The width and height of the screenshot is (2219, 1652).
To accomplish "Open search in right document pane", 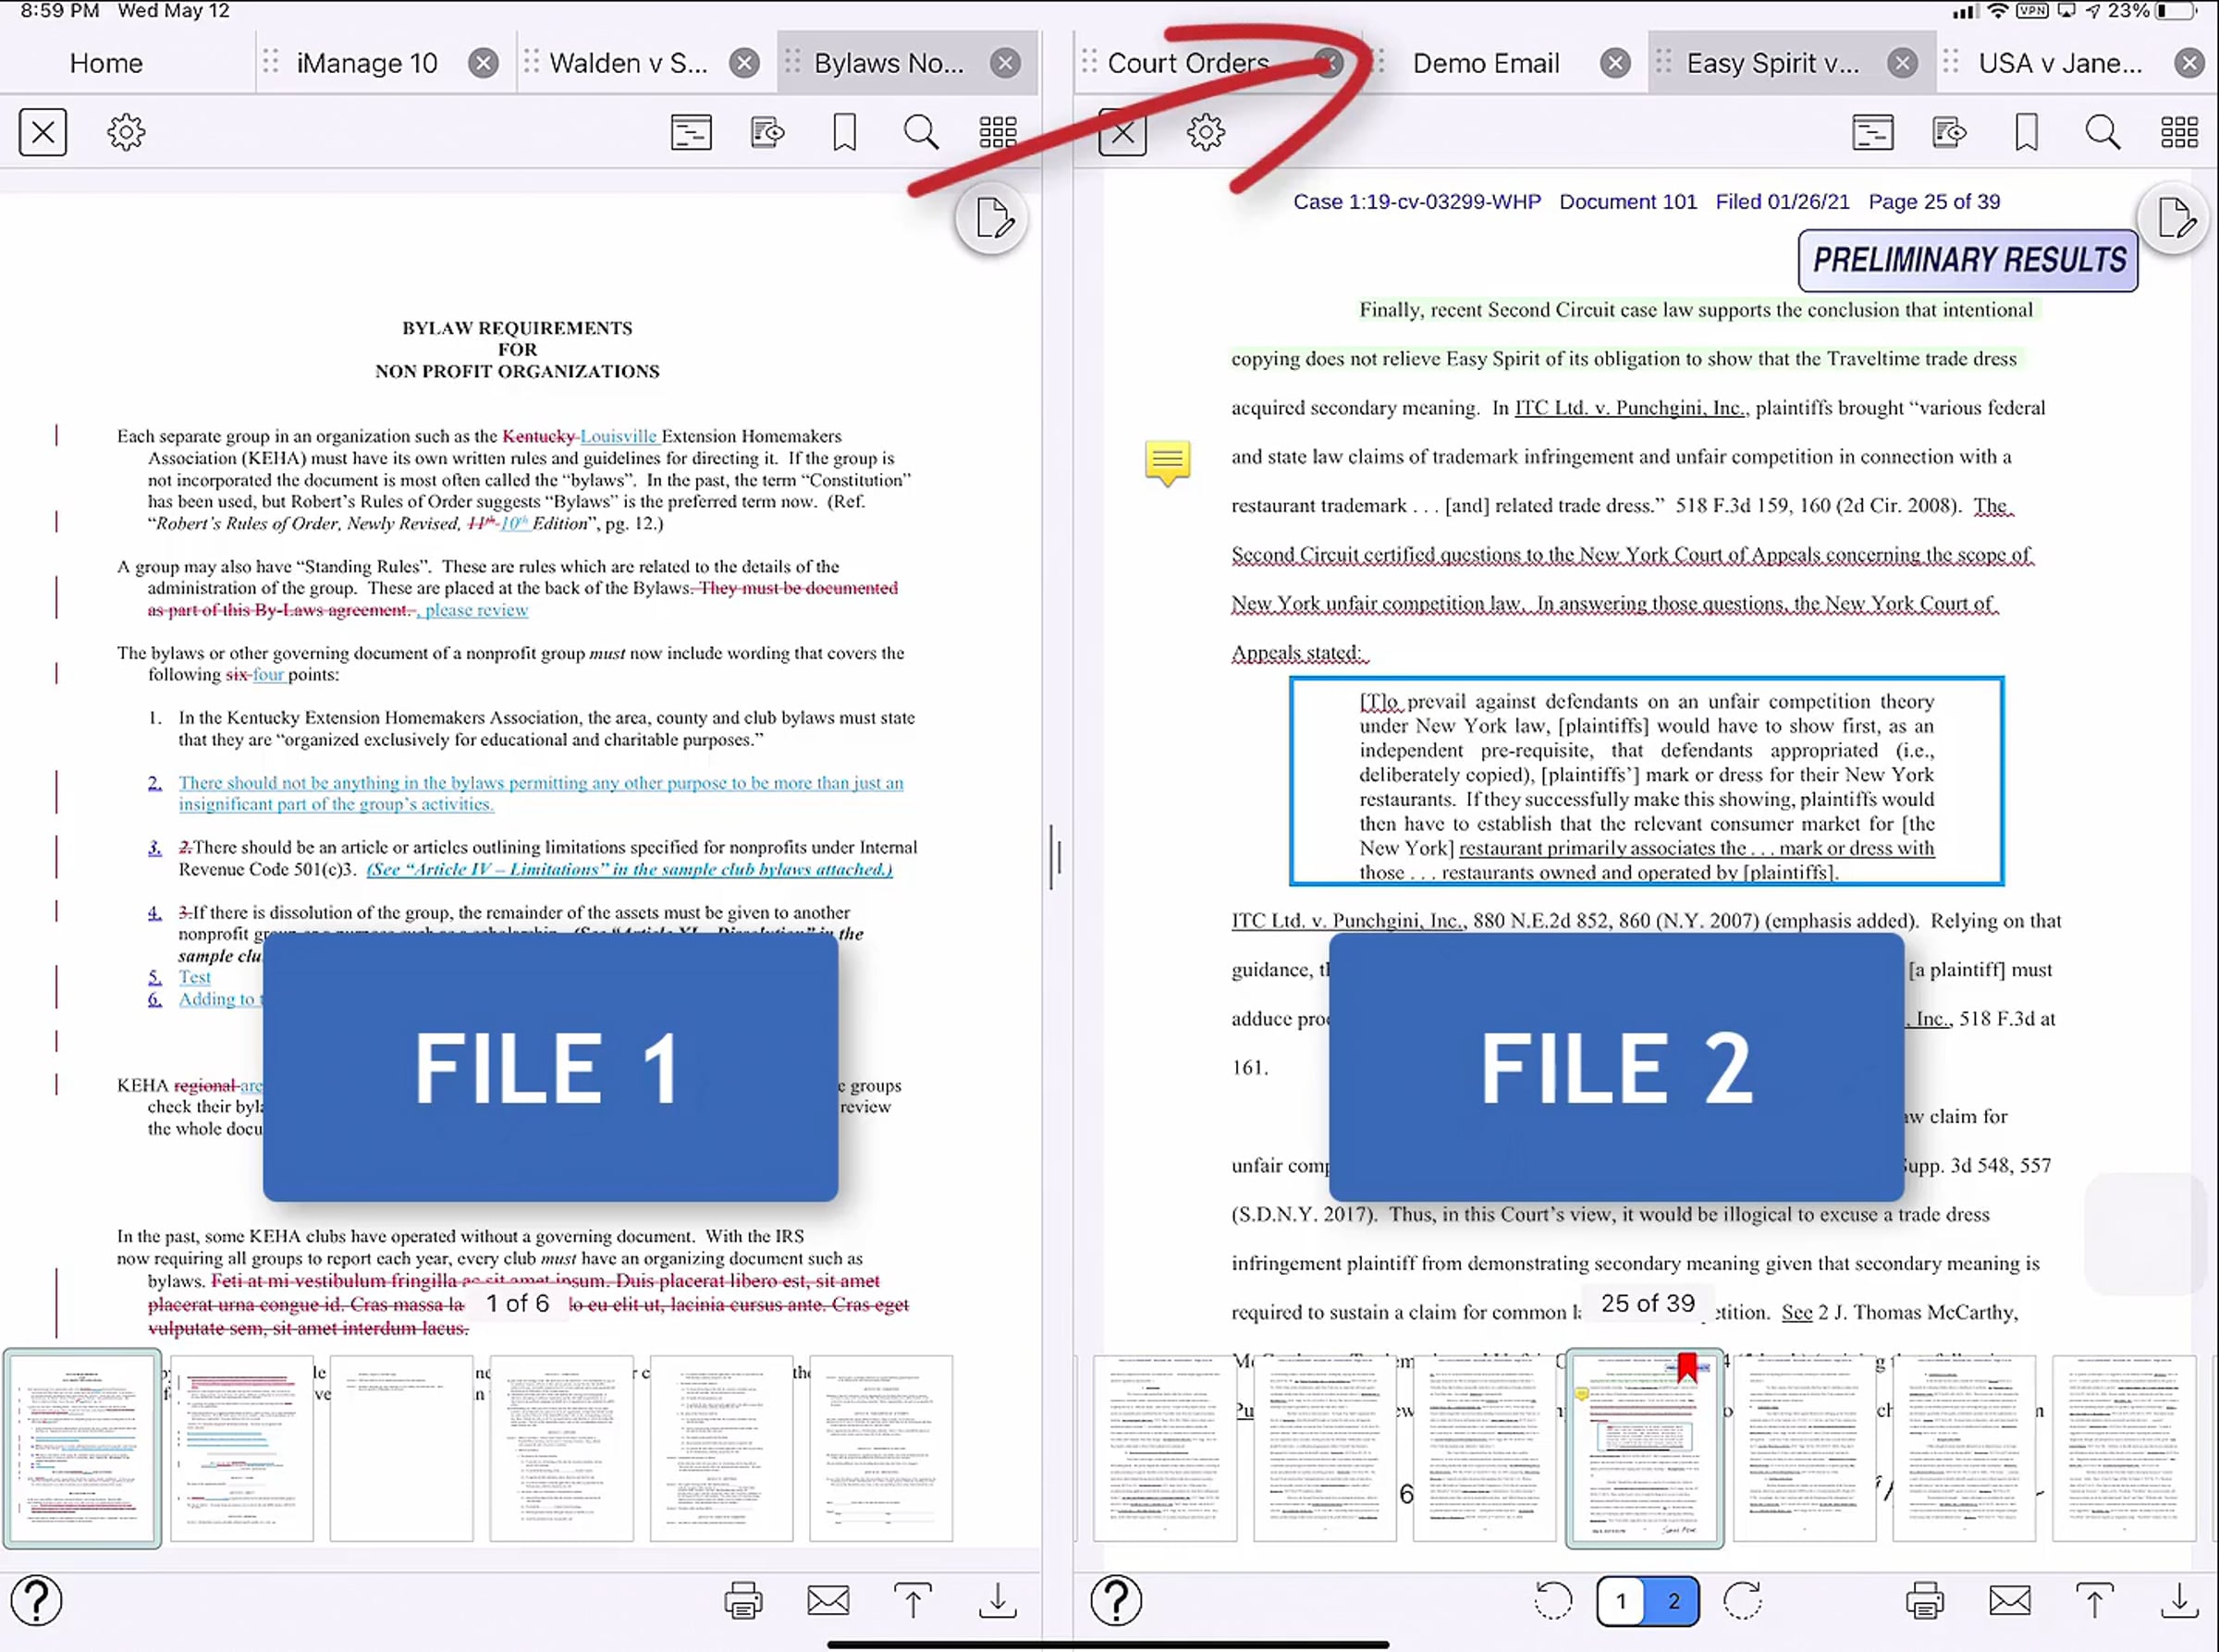I will click(2102, 132).
